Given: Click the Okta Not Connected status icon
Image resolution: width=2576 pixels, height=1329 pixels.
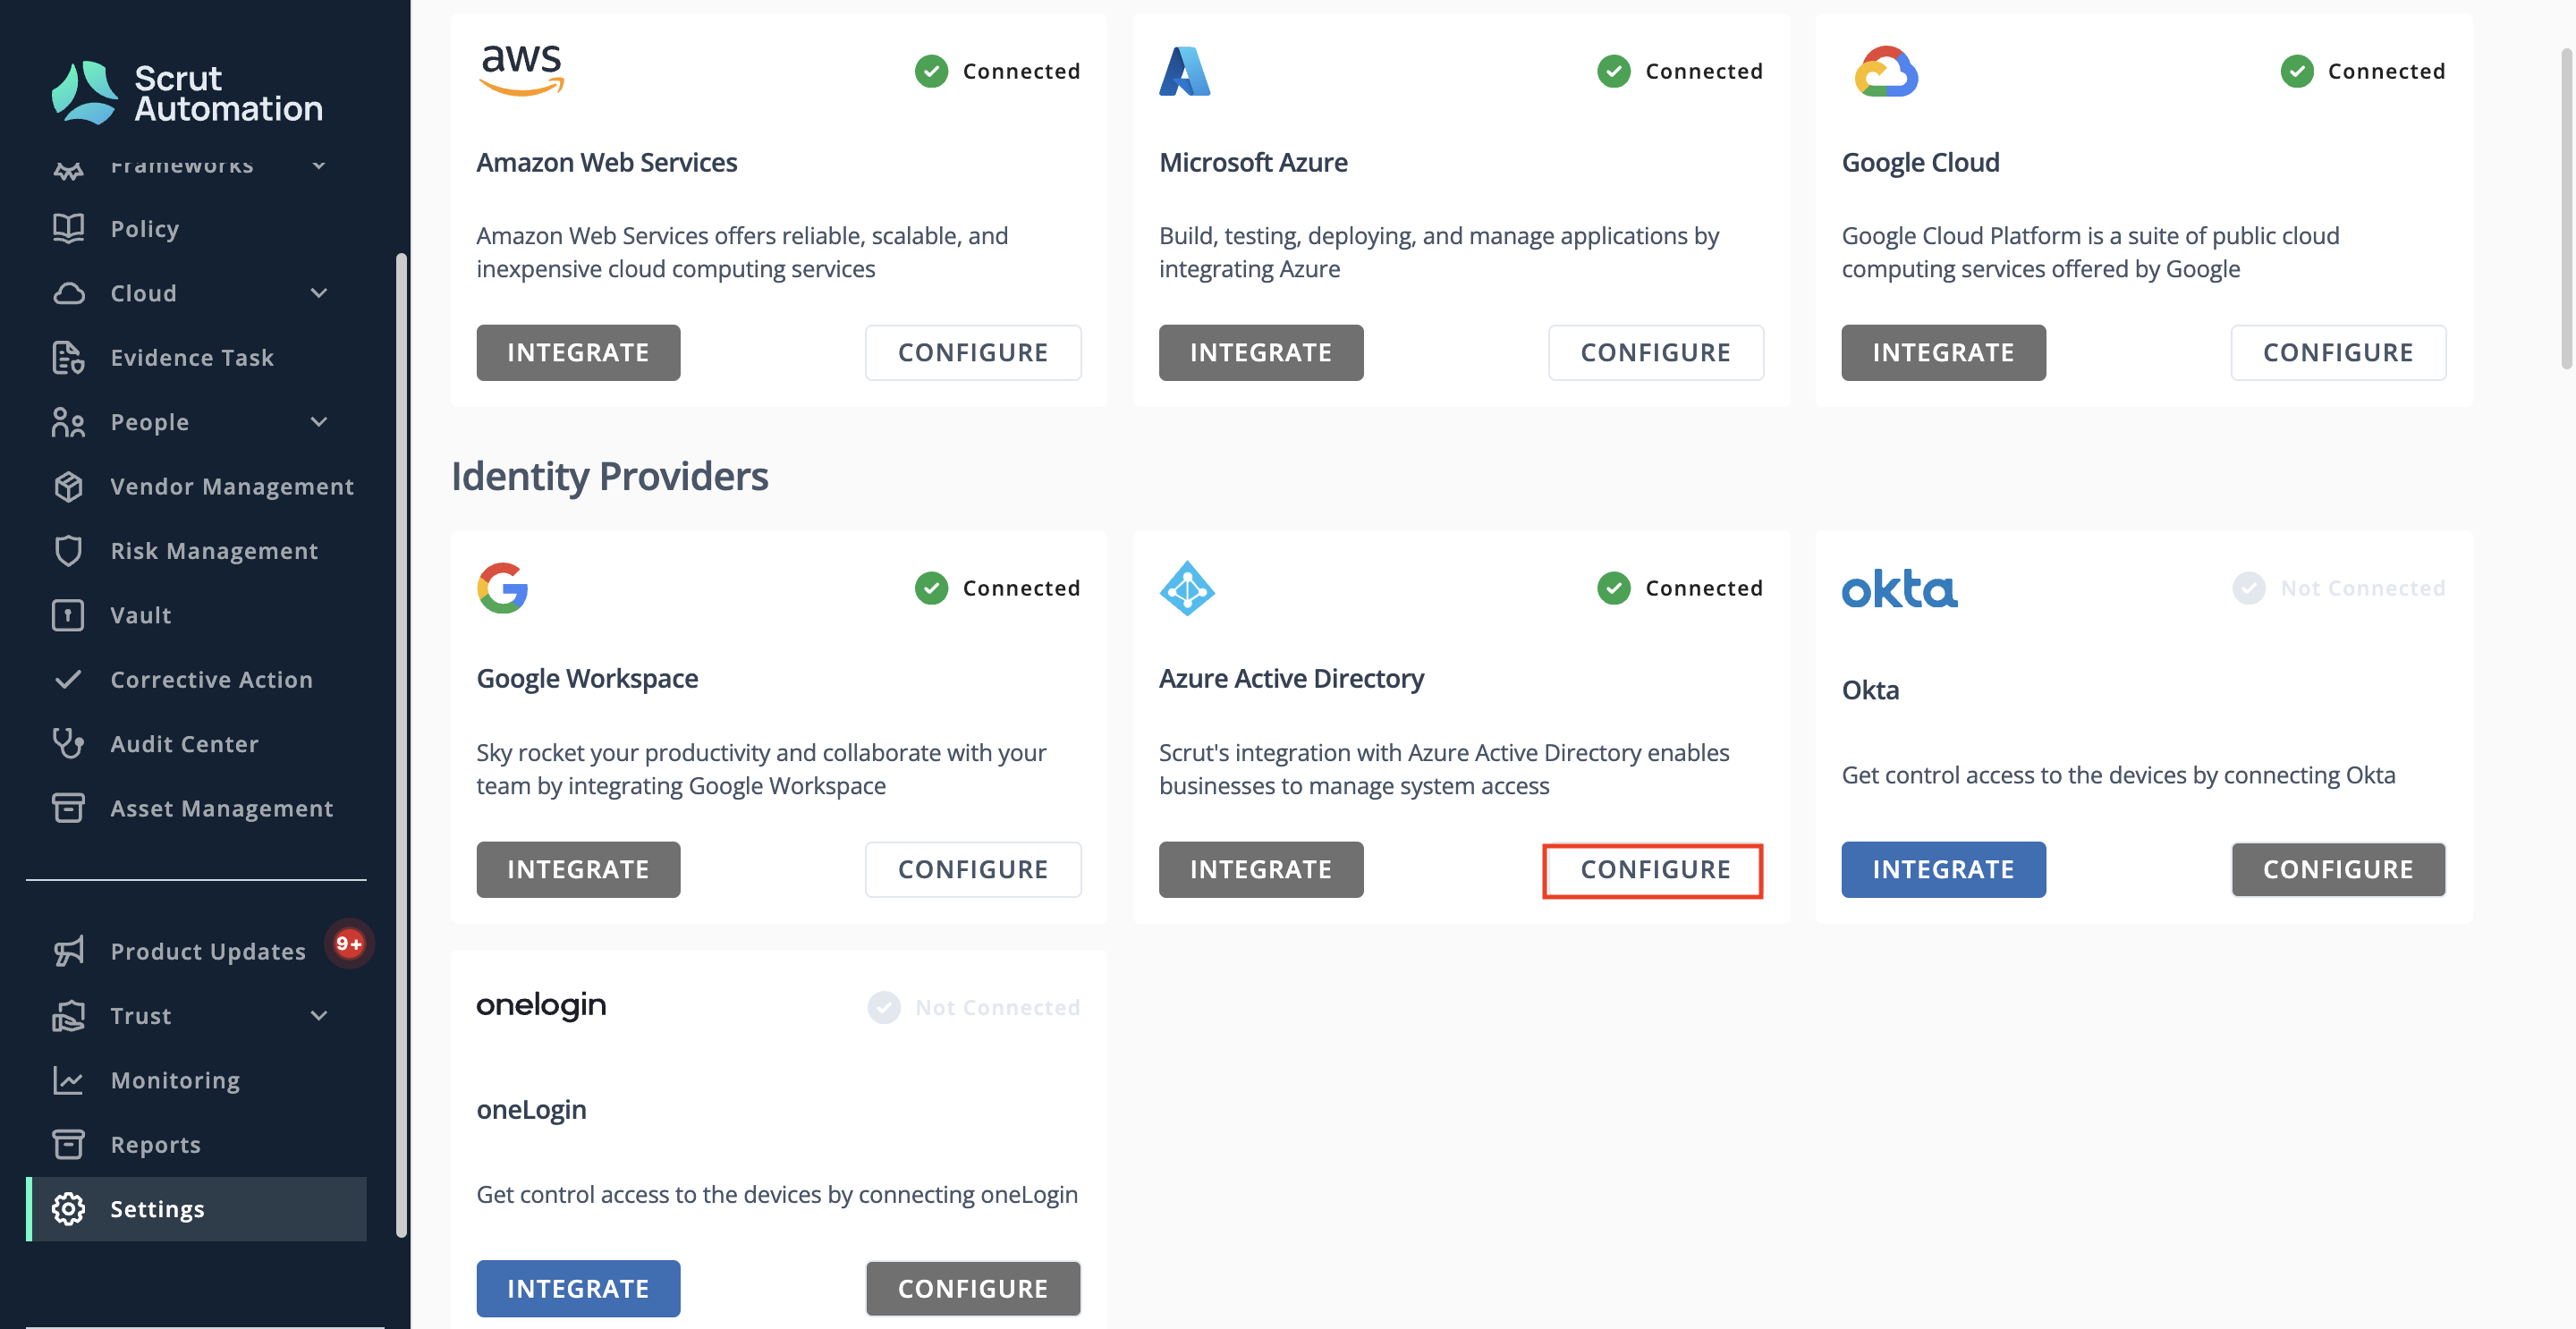Looking at the screenshot, I should 2248,588.
